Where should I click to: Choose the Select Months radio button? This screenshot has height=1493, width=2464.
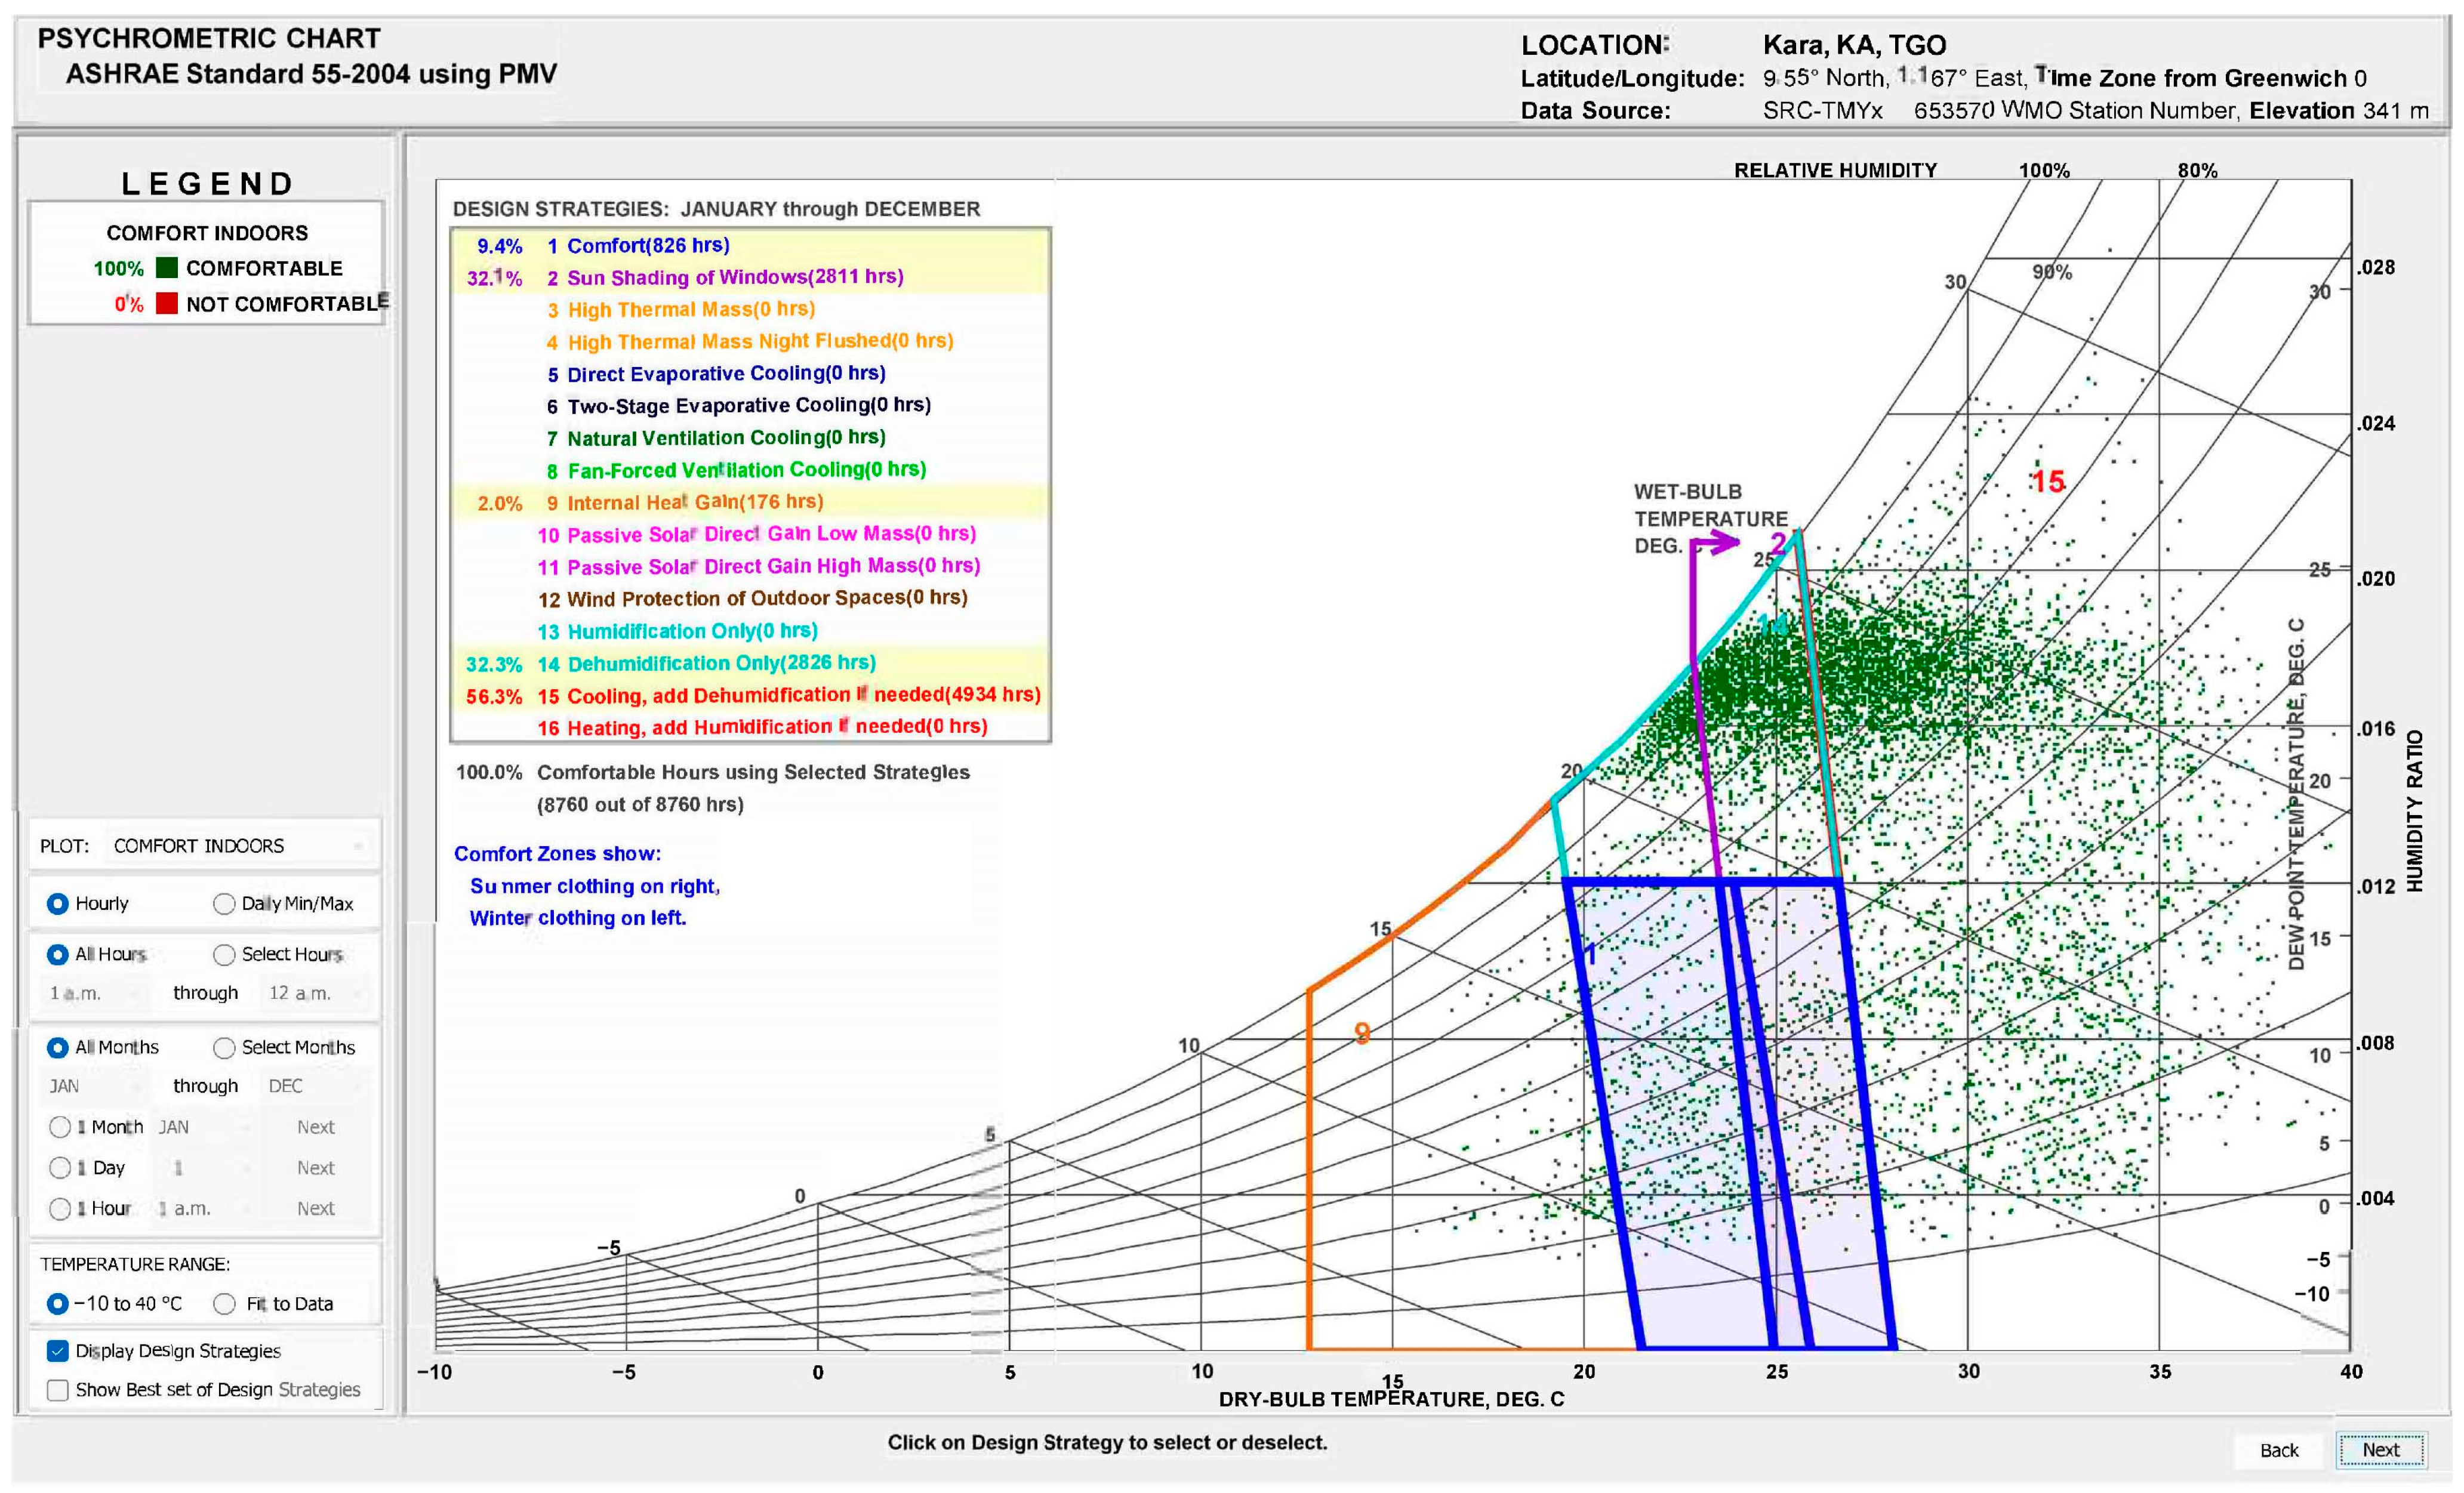pos(224,1048)
